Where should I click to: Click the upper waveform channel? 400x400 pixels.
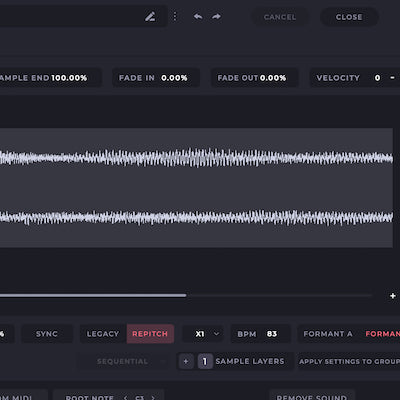(x=196, y=158)
